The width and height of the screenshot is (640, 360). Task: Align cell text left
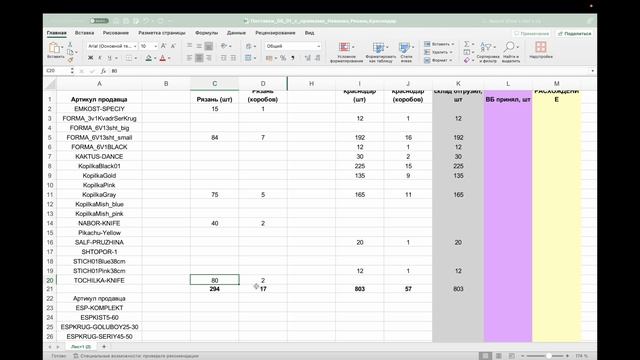coord(189,58)
